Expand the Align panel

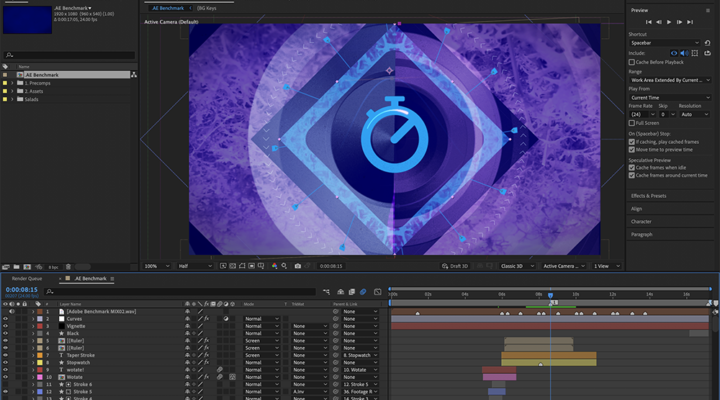[x=636, y=209]
